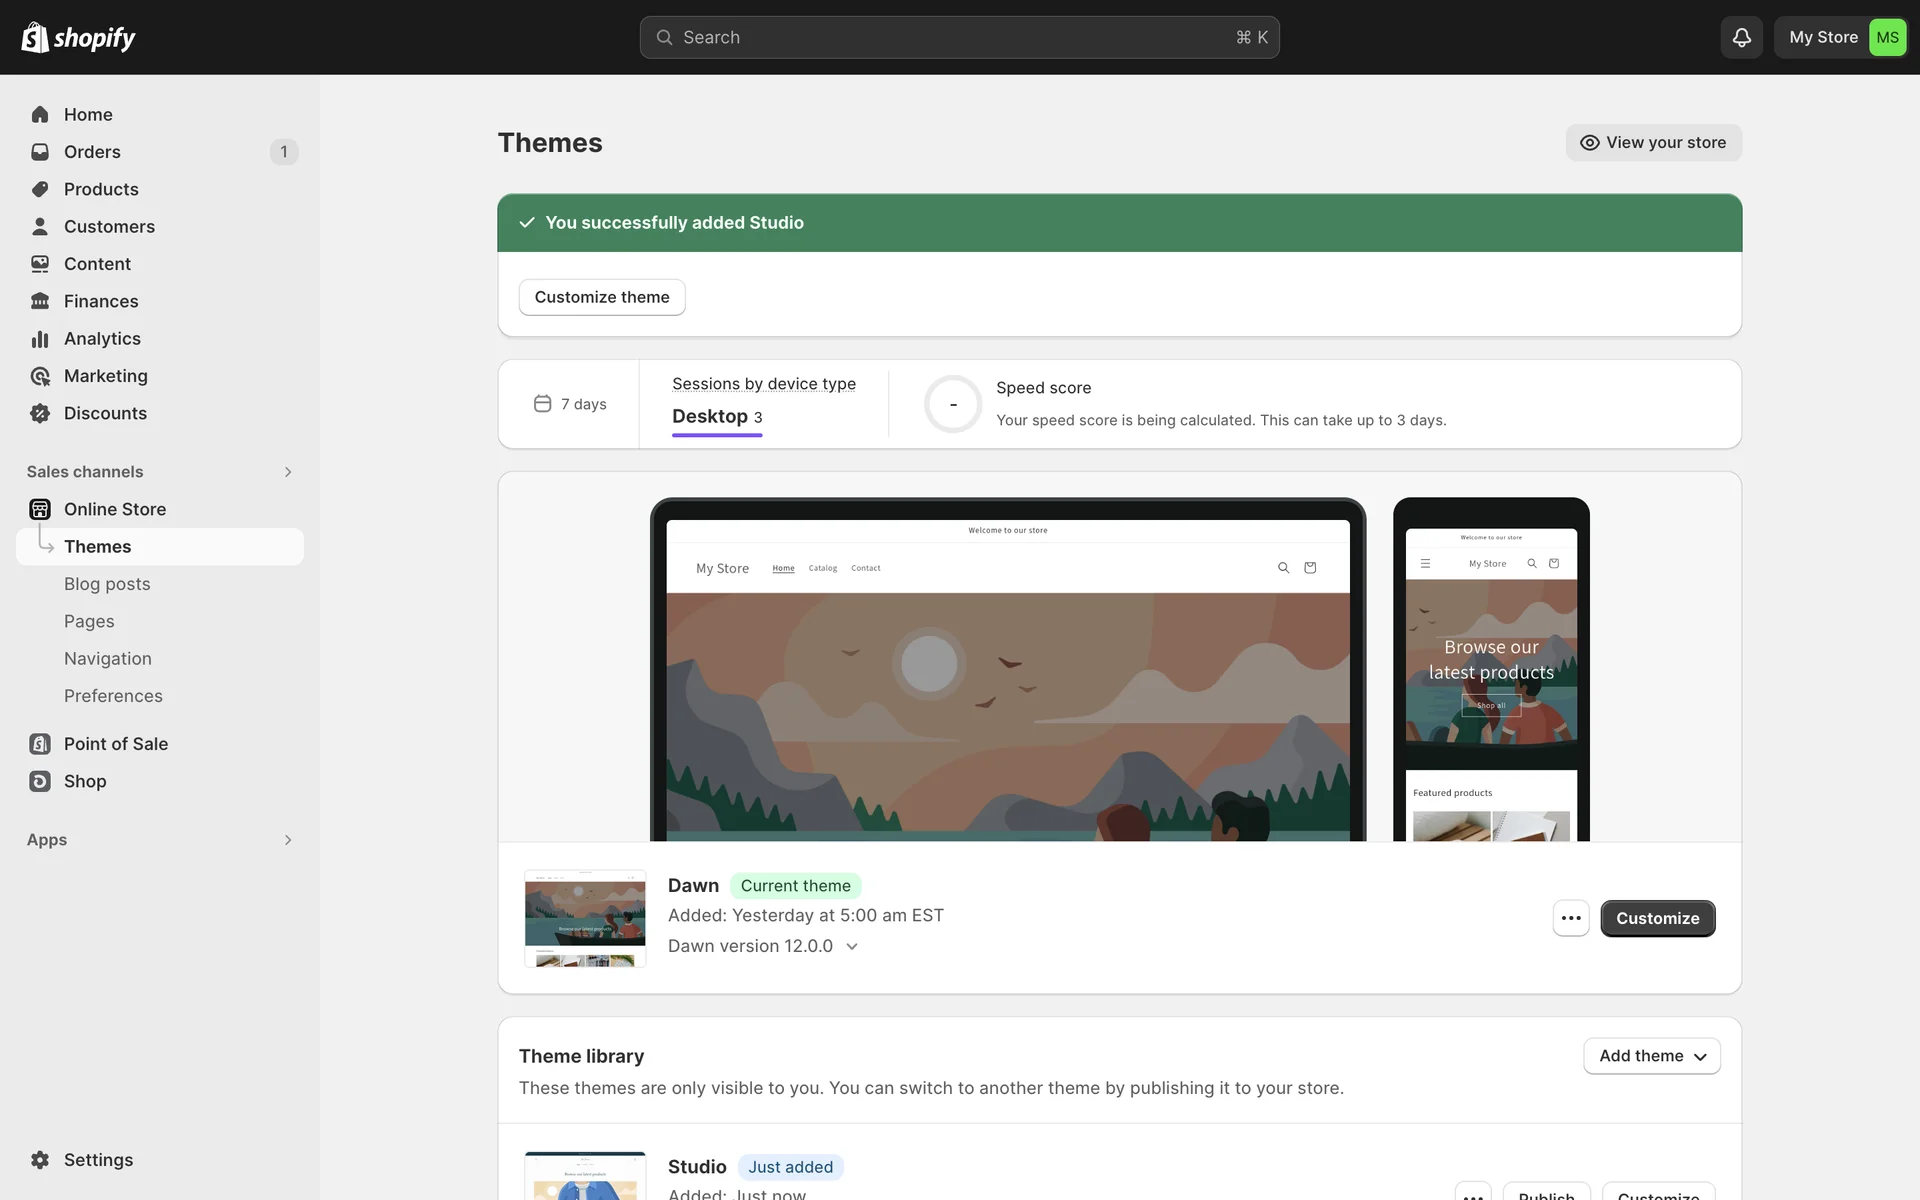Focus the Search input field
This screenshot has width=1920, height=1200.
958,37
